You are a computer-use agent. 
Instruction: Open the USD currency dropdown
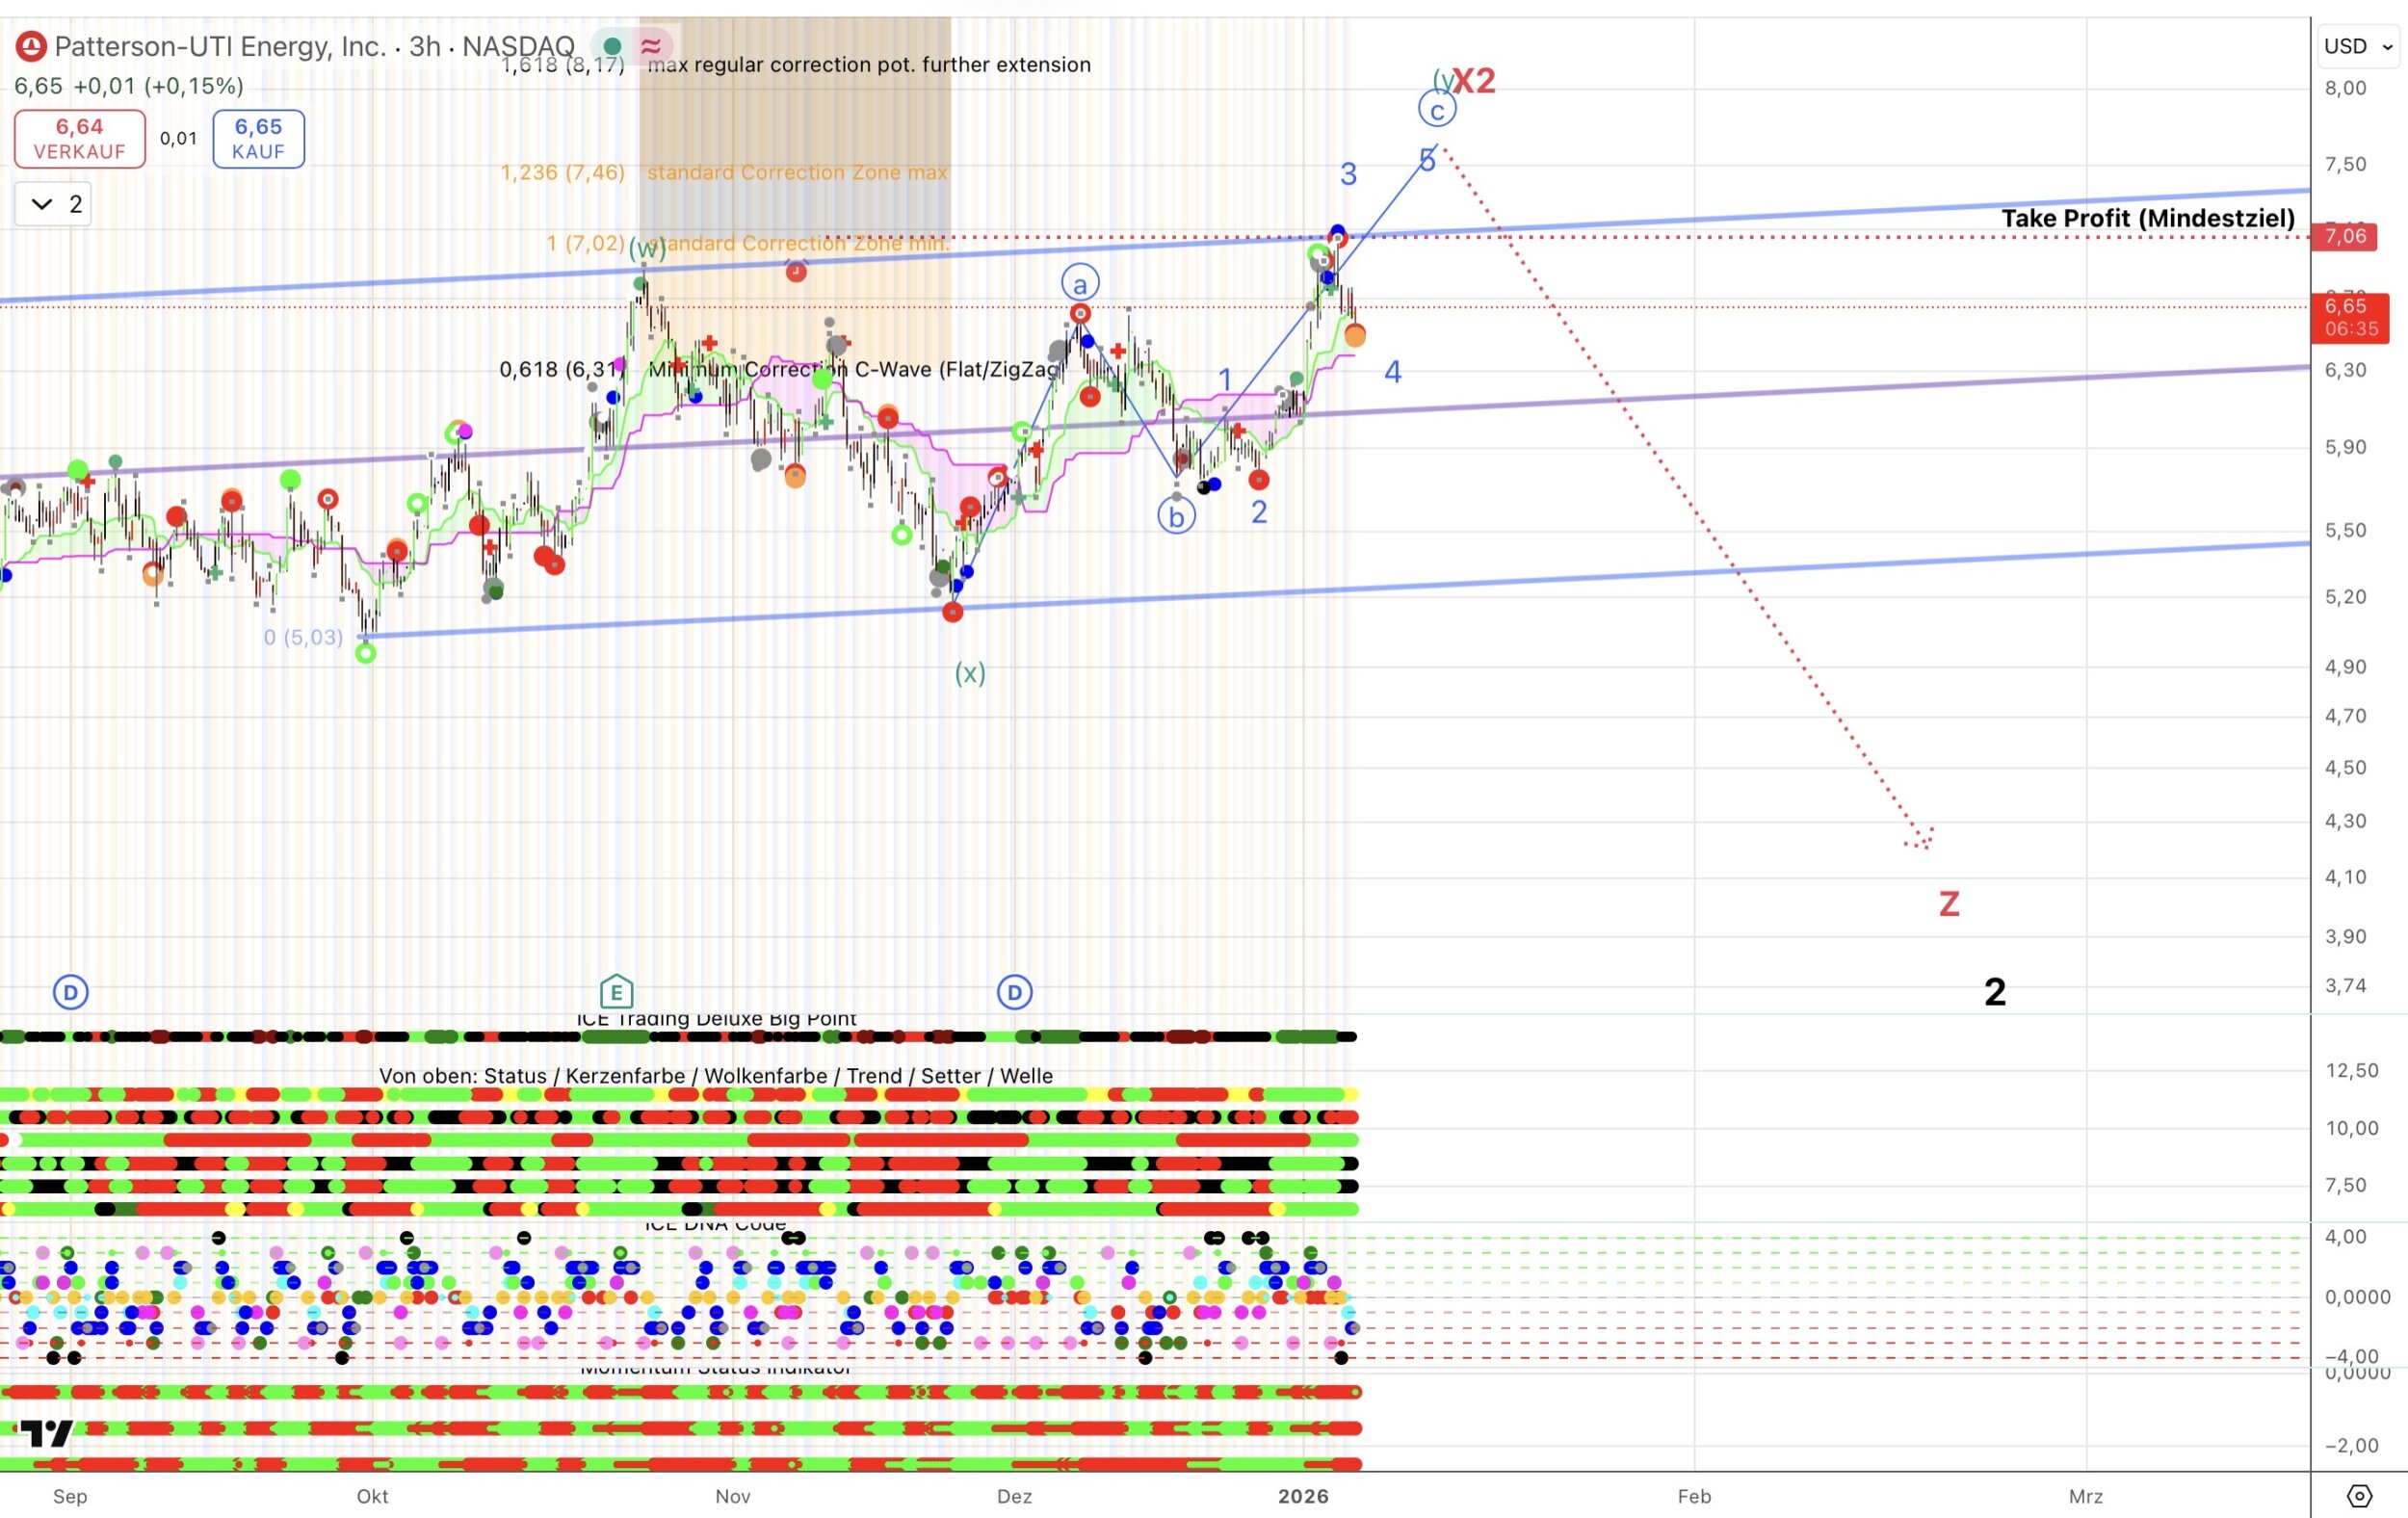[2357, 46]
